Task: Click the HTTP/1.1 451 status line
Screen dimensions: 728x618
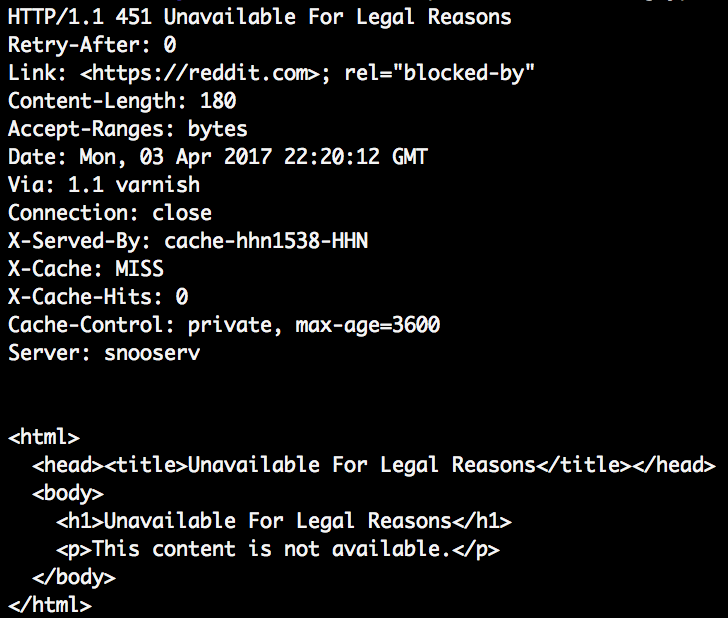Action: [x=260, y=18]
